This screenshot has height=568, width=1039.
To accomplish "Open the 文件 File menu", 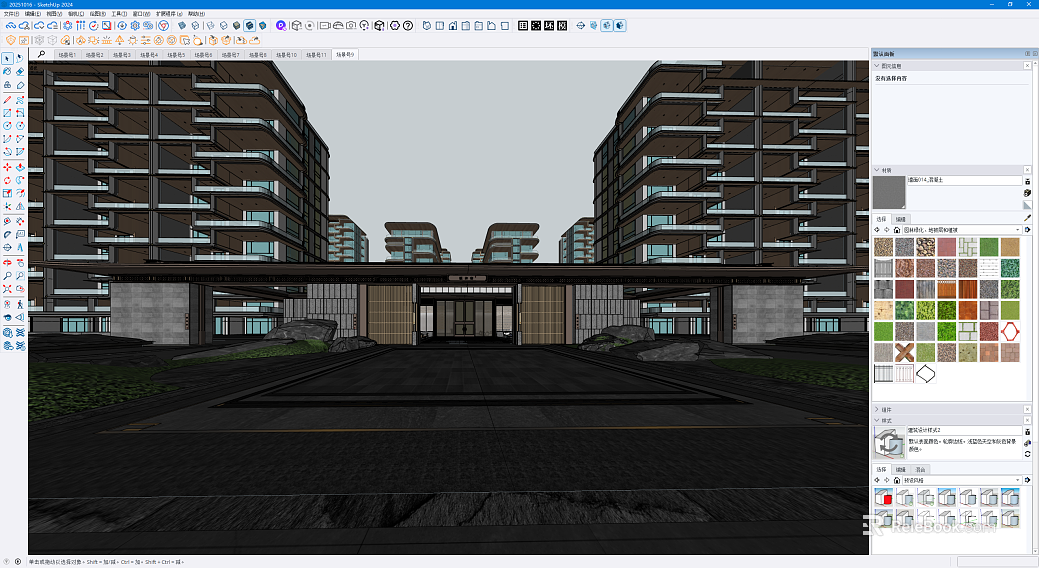I will (12, 13).
